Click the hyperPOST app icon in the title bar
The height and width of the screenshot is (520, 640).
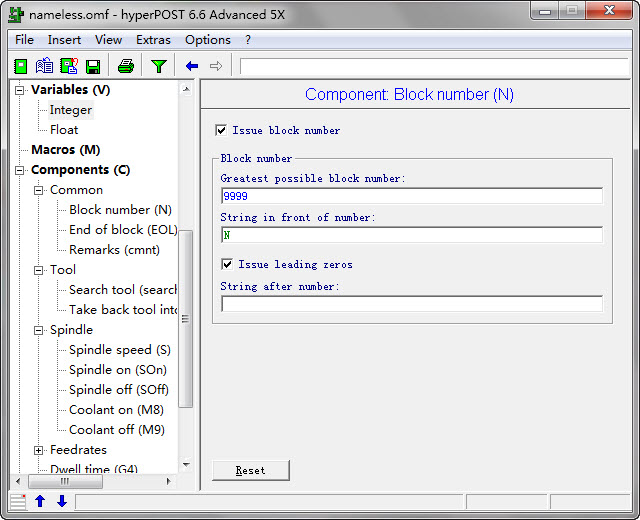16,15
